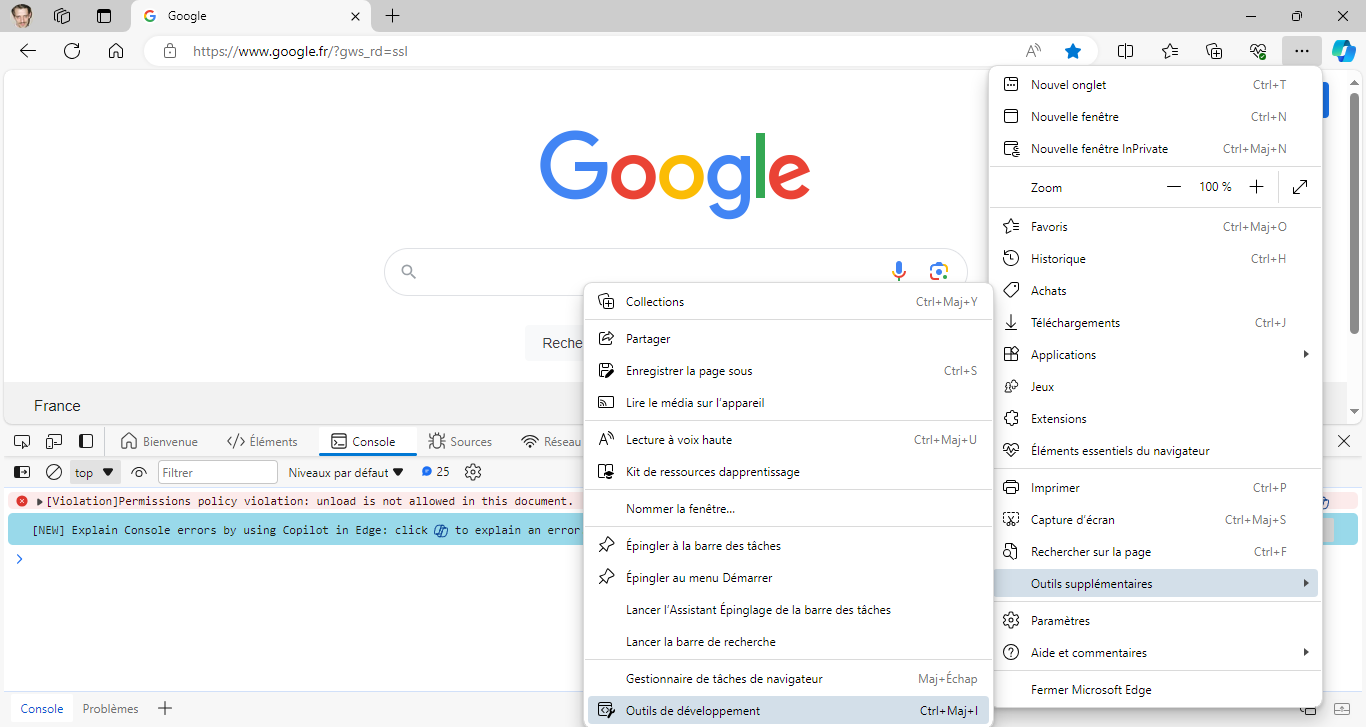Decrease zoom with minus button
The image size is (1366, 727).
pos(1174,187)
